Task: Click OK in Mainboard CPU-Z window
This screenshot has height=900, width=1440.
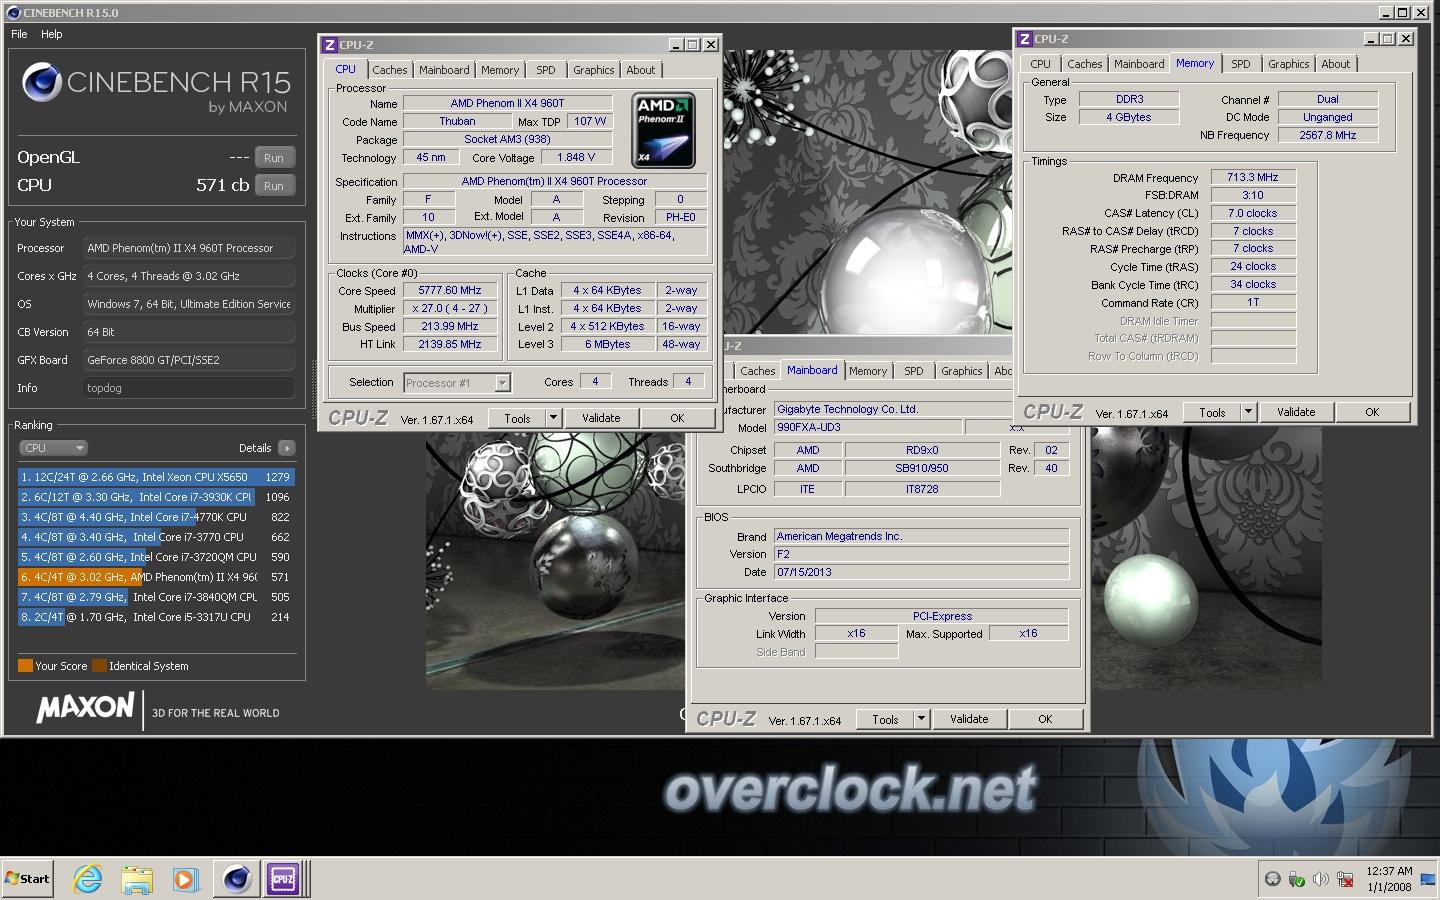Action: pos(1045,719)
